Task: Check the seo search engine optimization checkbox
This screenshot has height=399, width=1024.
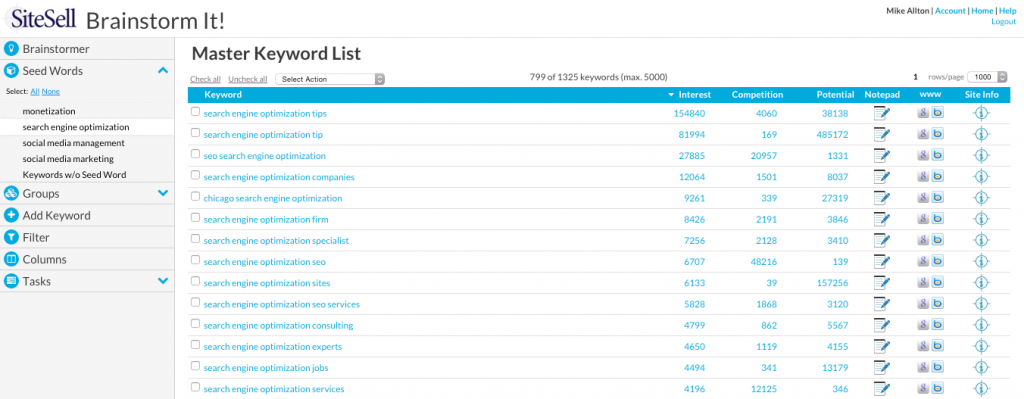Action: 195,154
